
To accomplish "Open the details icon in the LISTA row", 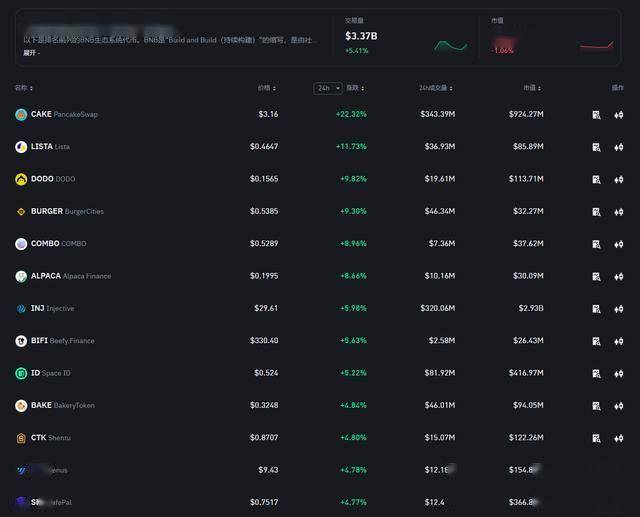I will 596,147.
